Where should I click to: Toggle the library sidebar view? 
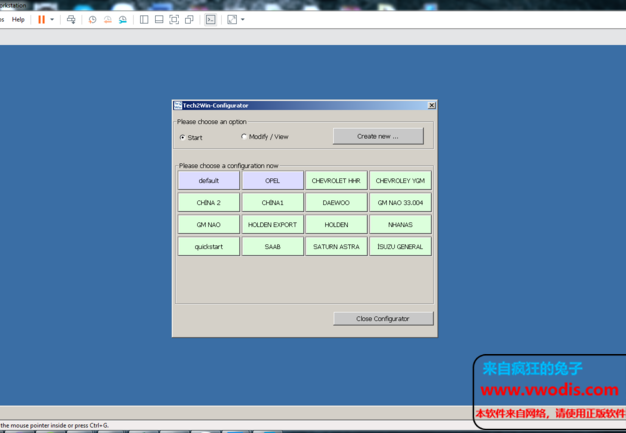[x=144, y=20]
